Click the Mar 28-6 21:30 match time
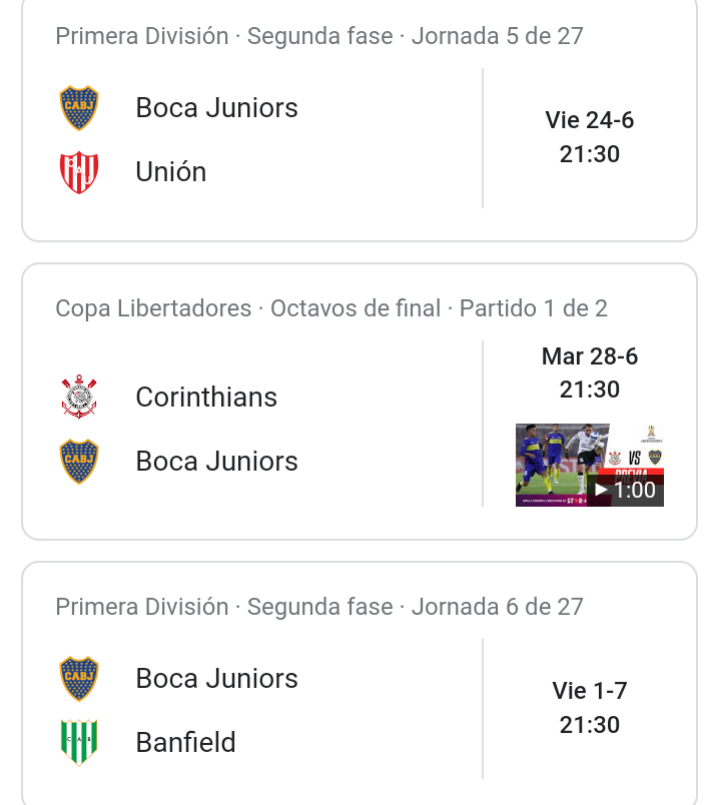The image size is (719, 805). coord(590,373)
